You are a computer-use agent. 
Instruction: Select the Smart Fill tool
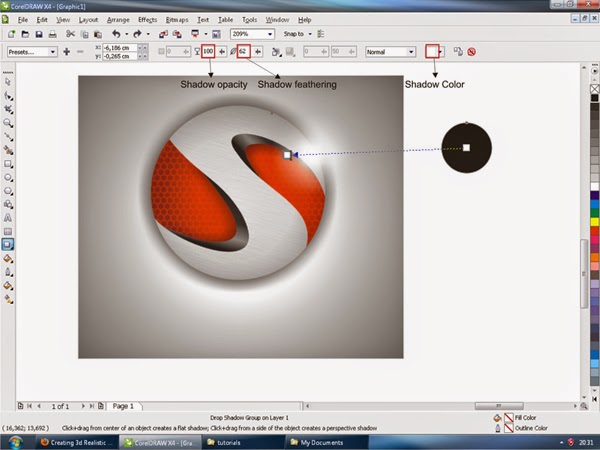click(x=8, y=150)
